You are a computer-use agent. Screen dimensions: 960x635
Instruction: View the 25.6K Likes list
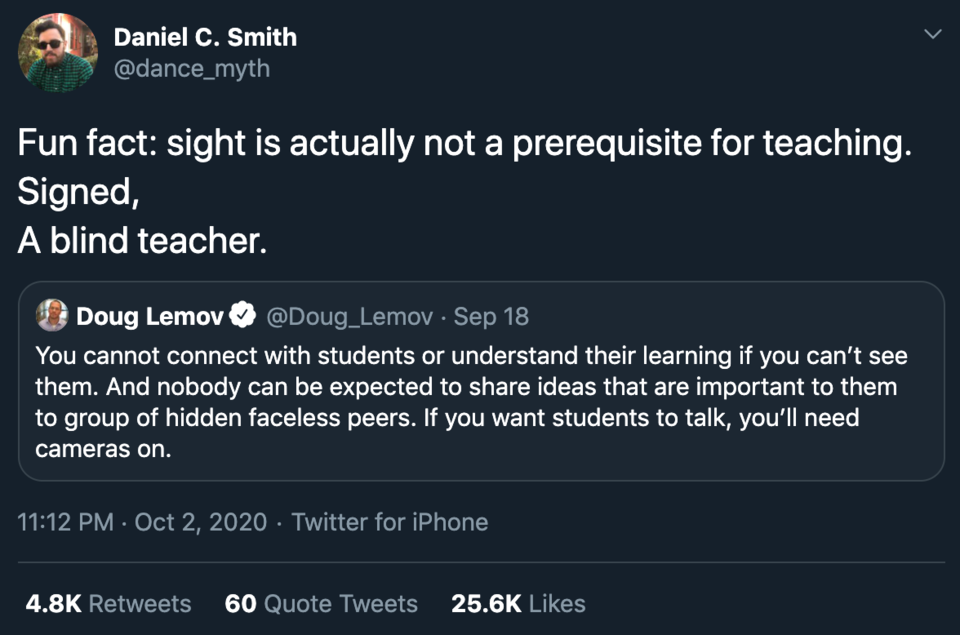pos(517,604)
